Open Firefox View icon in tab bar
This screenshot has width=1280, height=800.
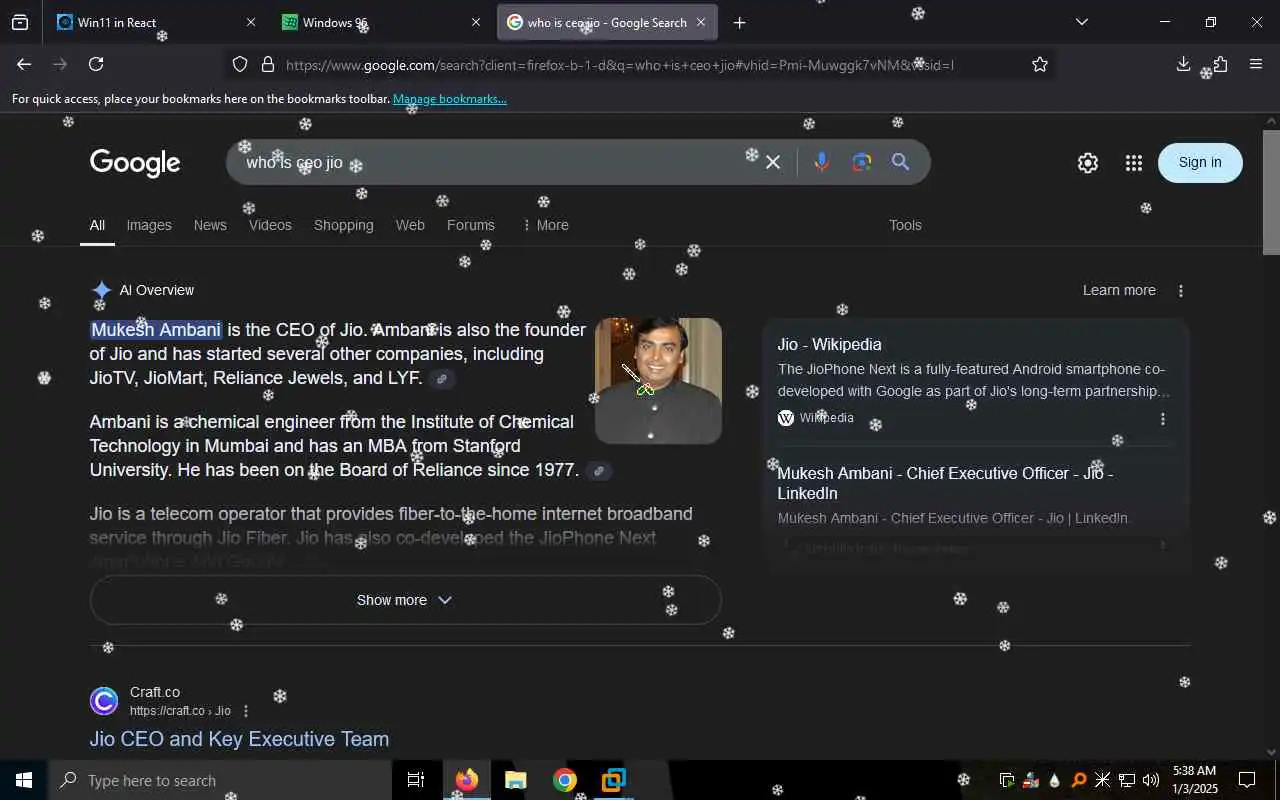click(x=20, y=22)
